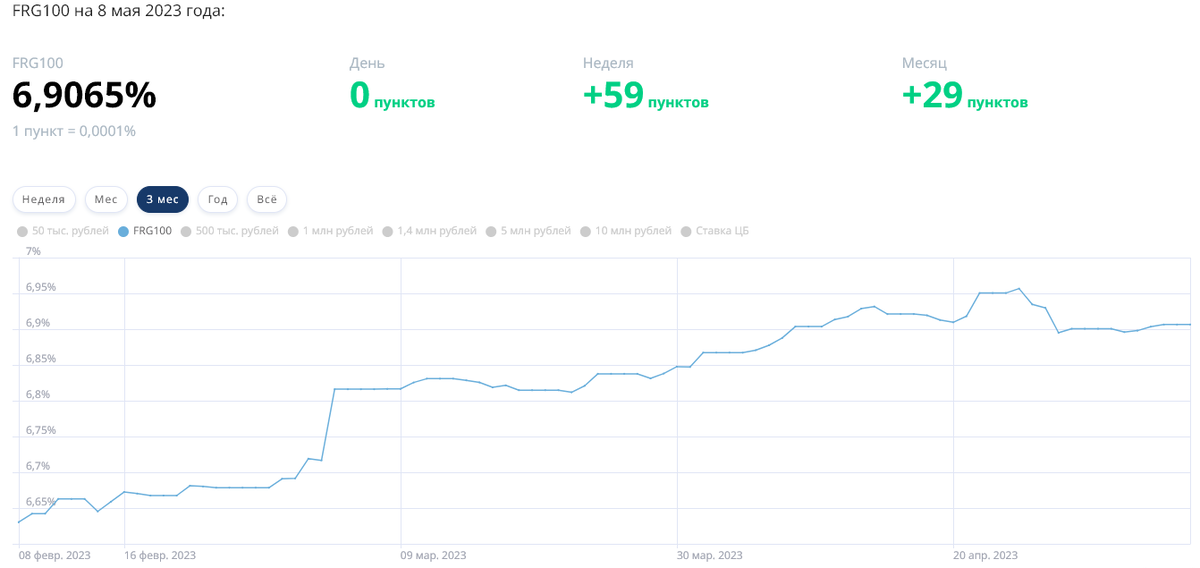This screenshot has width=1200, height=568.
Task: Click the 08 февр. 2023 axis label
Action: coord(54,555)
